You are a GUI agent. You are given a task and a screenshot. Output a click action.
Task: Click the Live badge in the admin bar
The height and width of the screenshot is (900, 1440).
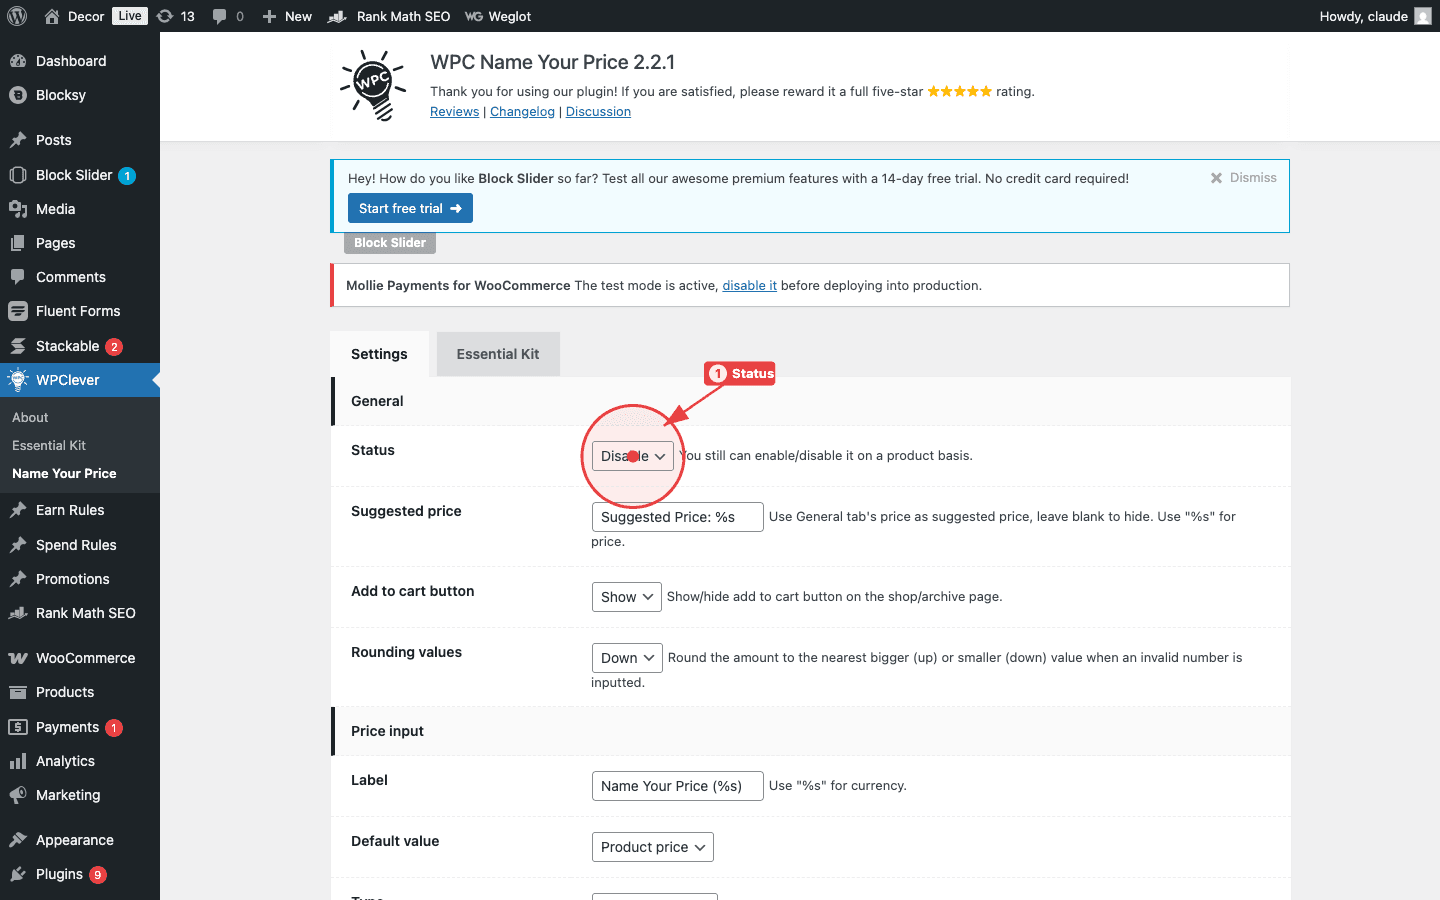pyautogui.click(x=130, y=16)
